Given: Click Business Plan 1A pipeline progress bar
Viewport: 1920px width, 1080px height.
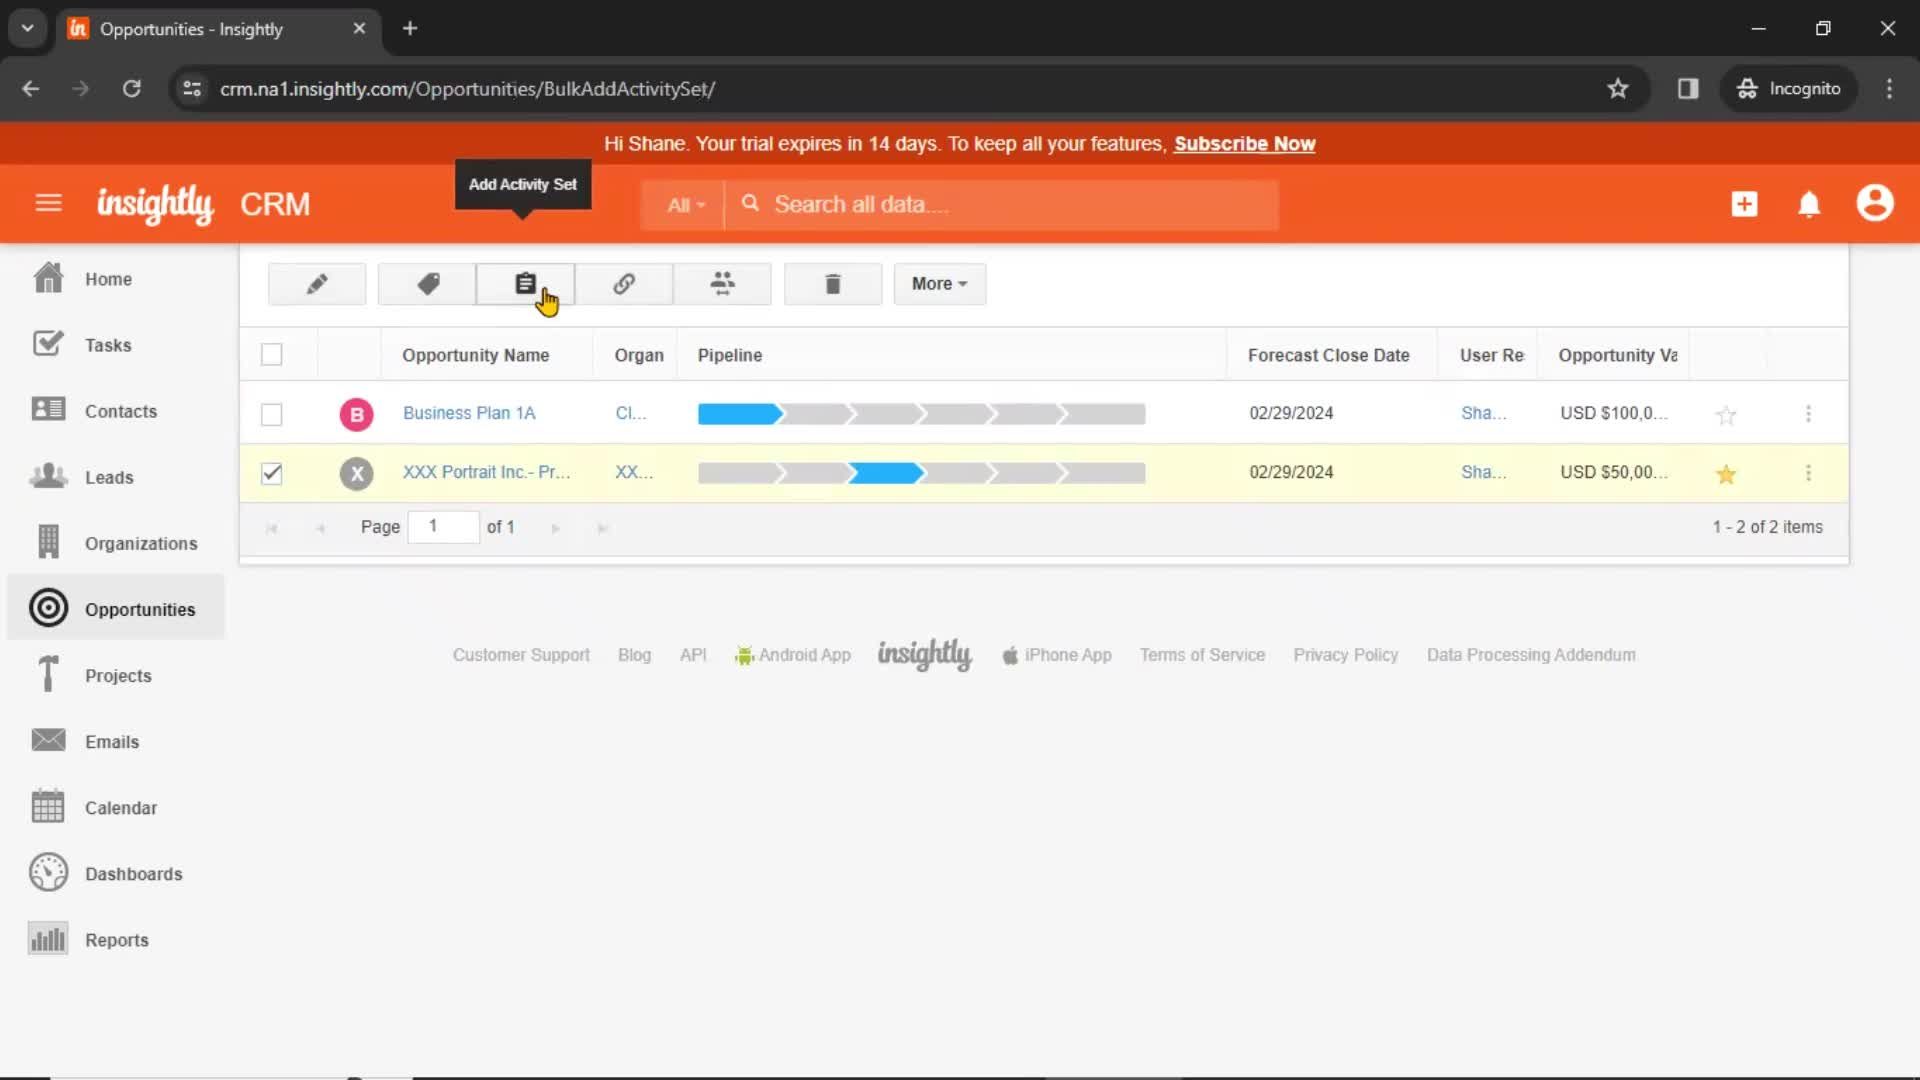Looking at the screenshot, I should coord(921,414).
